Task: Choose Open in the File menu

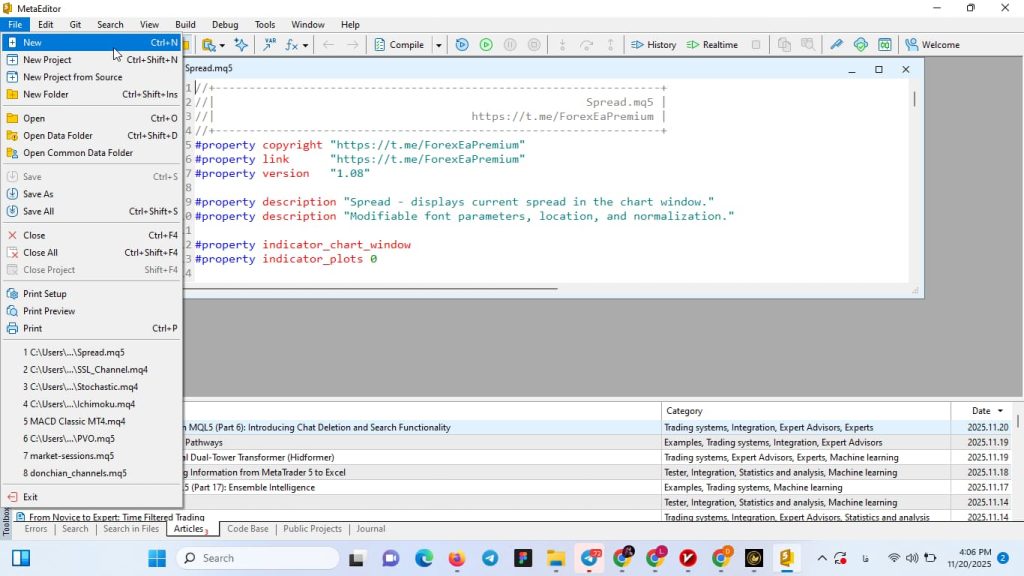Action: (91, 118)
